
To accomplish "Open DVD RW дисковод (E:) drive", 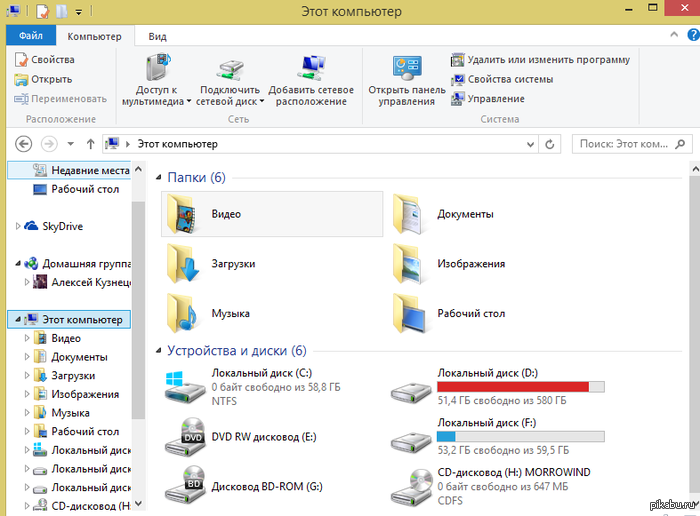I will click(x=186, y=437).
